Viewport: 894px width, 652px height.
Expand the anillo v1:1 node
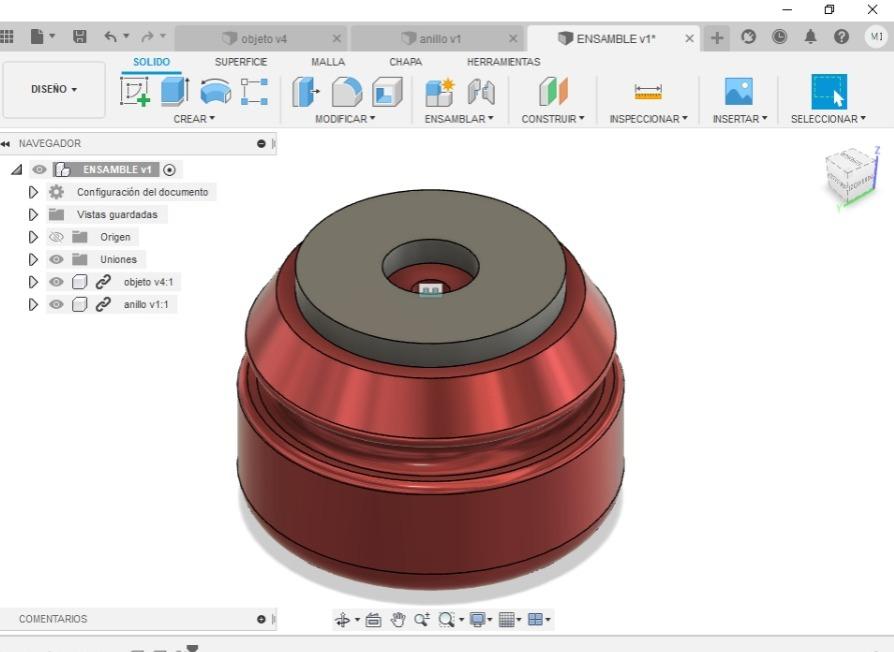pos(33,304)
